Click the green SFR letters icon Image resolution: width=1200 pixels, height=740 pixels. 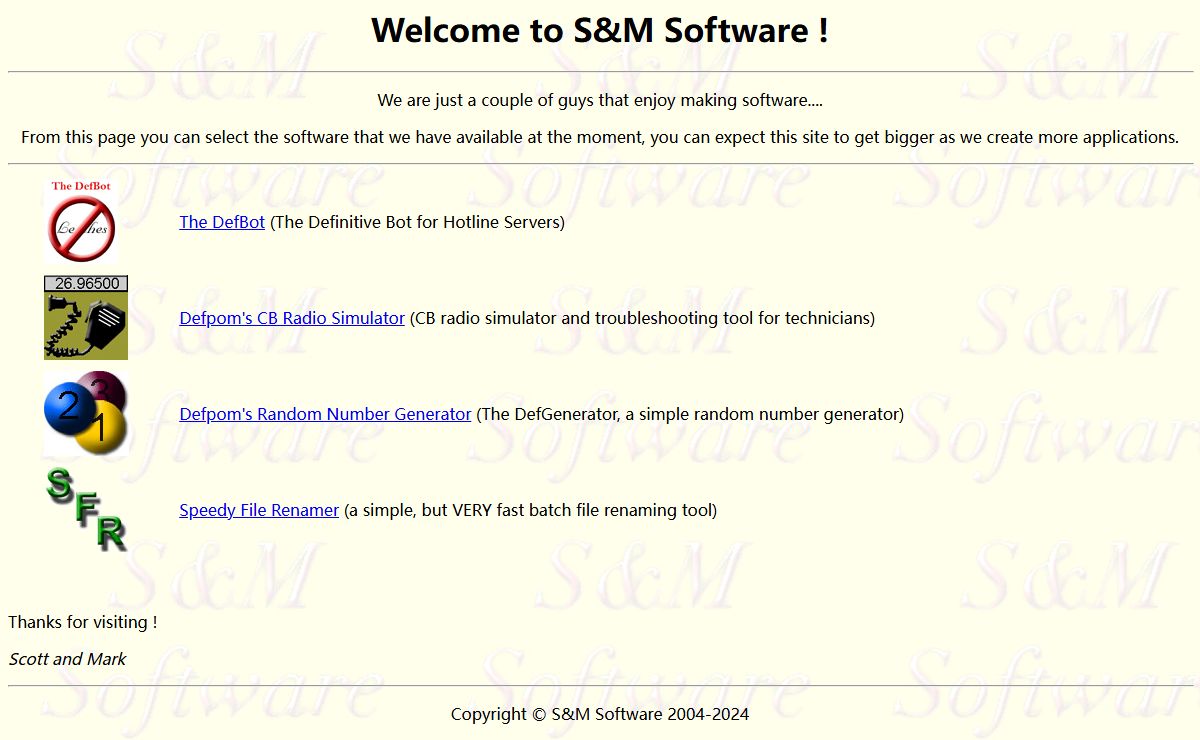tap(86, 509)
